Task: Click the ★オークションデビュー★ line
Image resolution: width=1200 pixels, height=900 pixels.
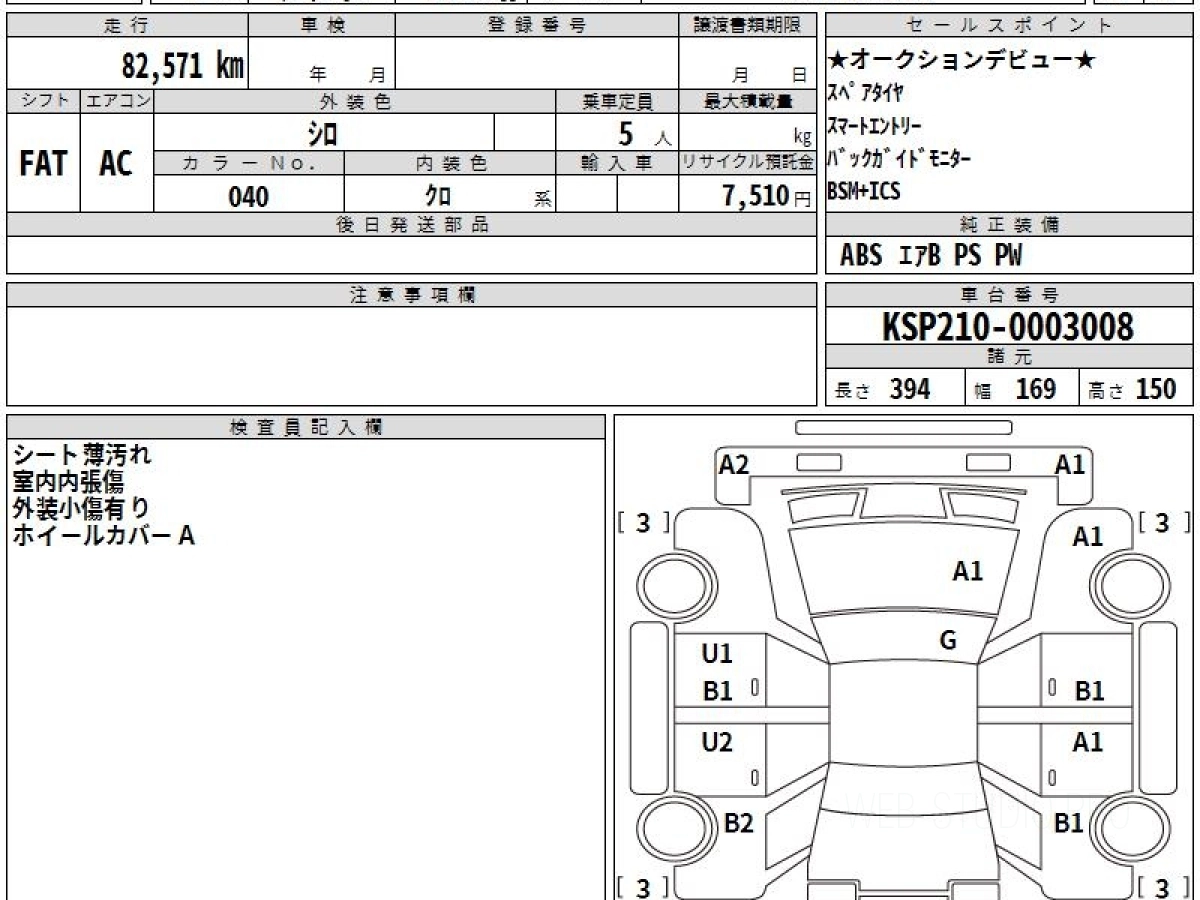Action: 962,61
